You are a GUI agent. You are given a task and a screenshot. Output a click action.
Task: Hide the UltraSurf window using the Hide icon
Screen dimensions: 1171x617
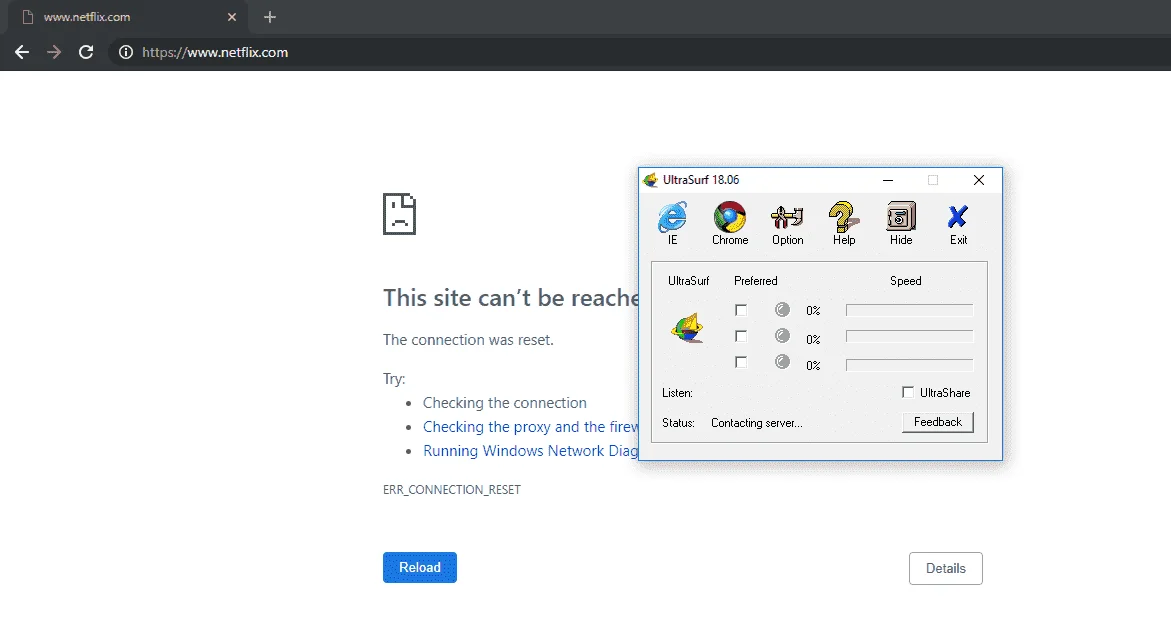[x=901, y=223]
